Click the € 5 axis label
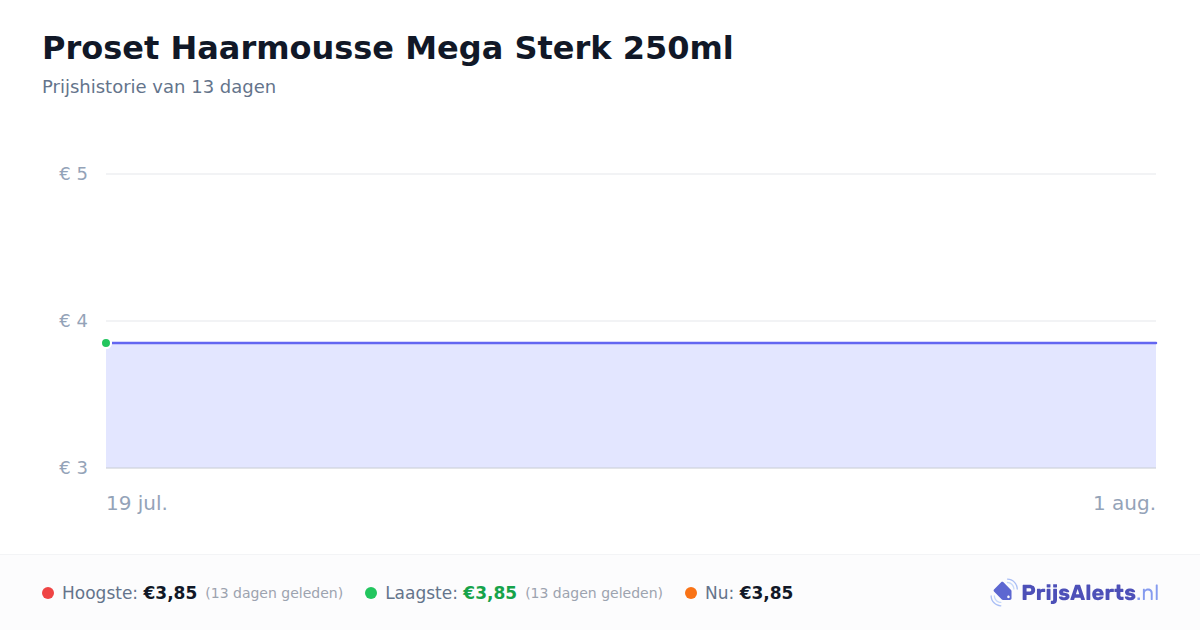Screen dimensions: 1200x630 pos(73,174)
